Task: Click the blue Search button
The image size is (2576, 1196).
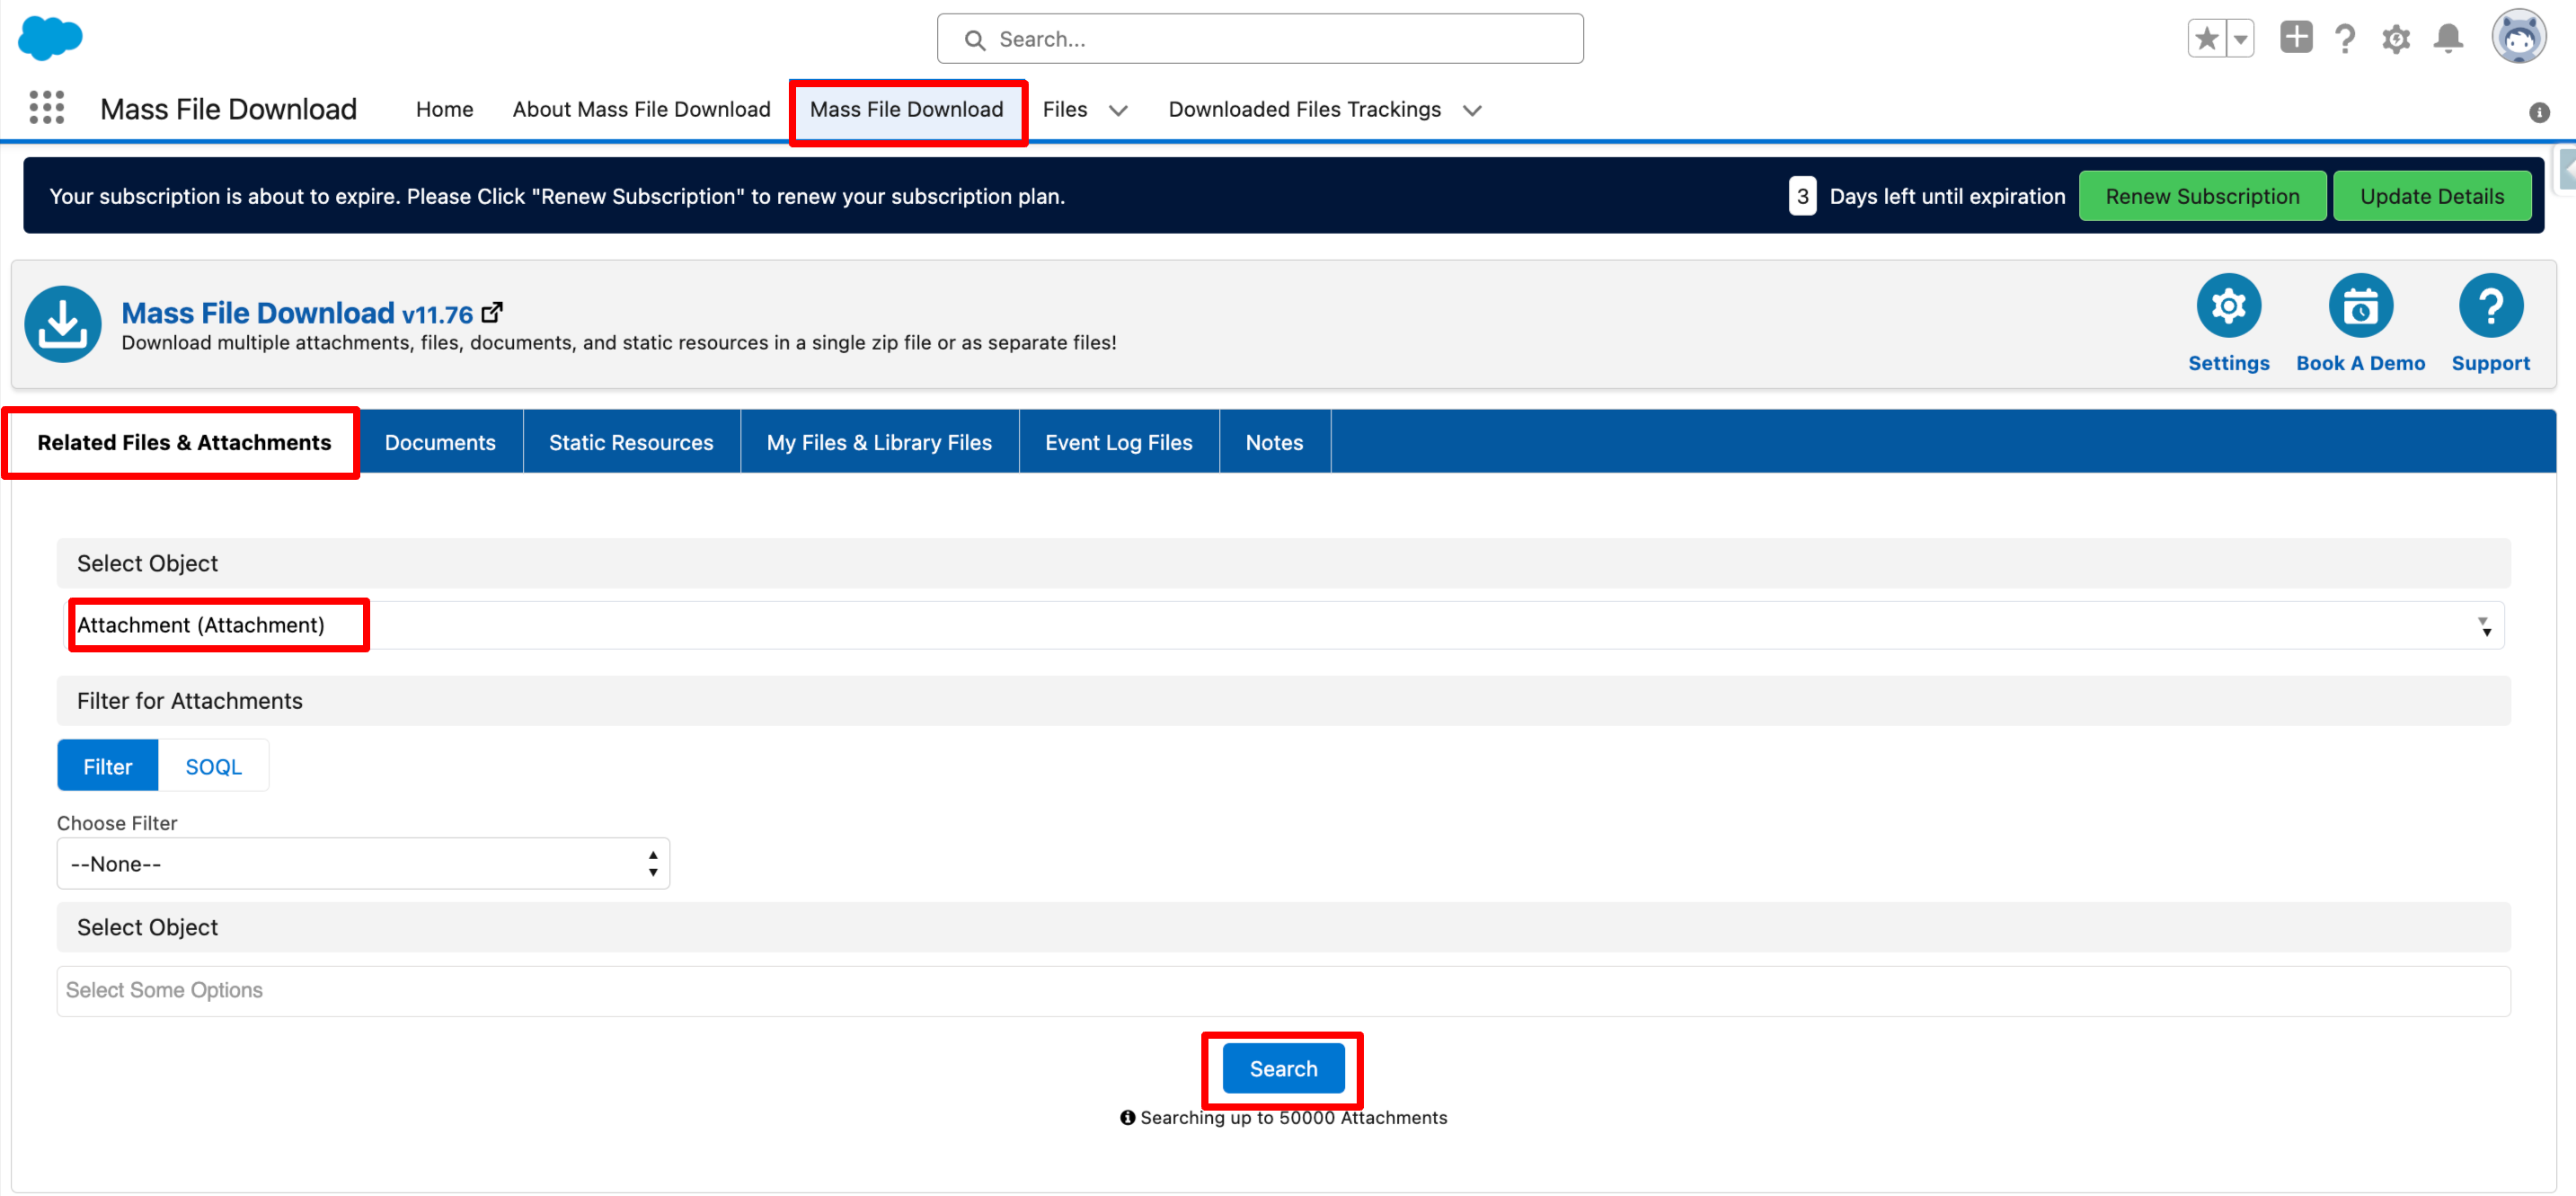Action: 1282,1068
